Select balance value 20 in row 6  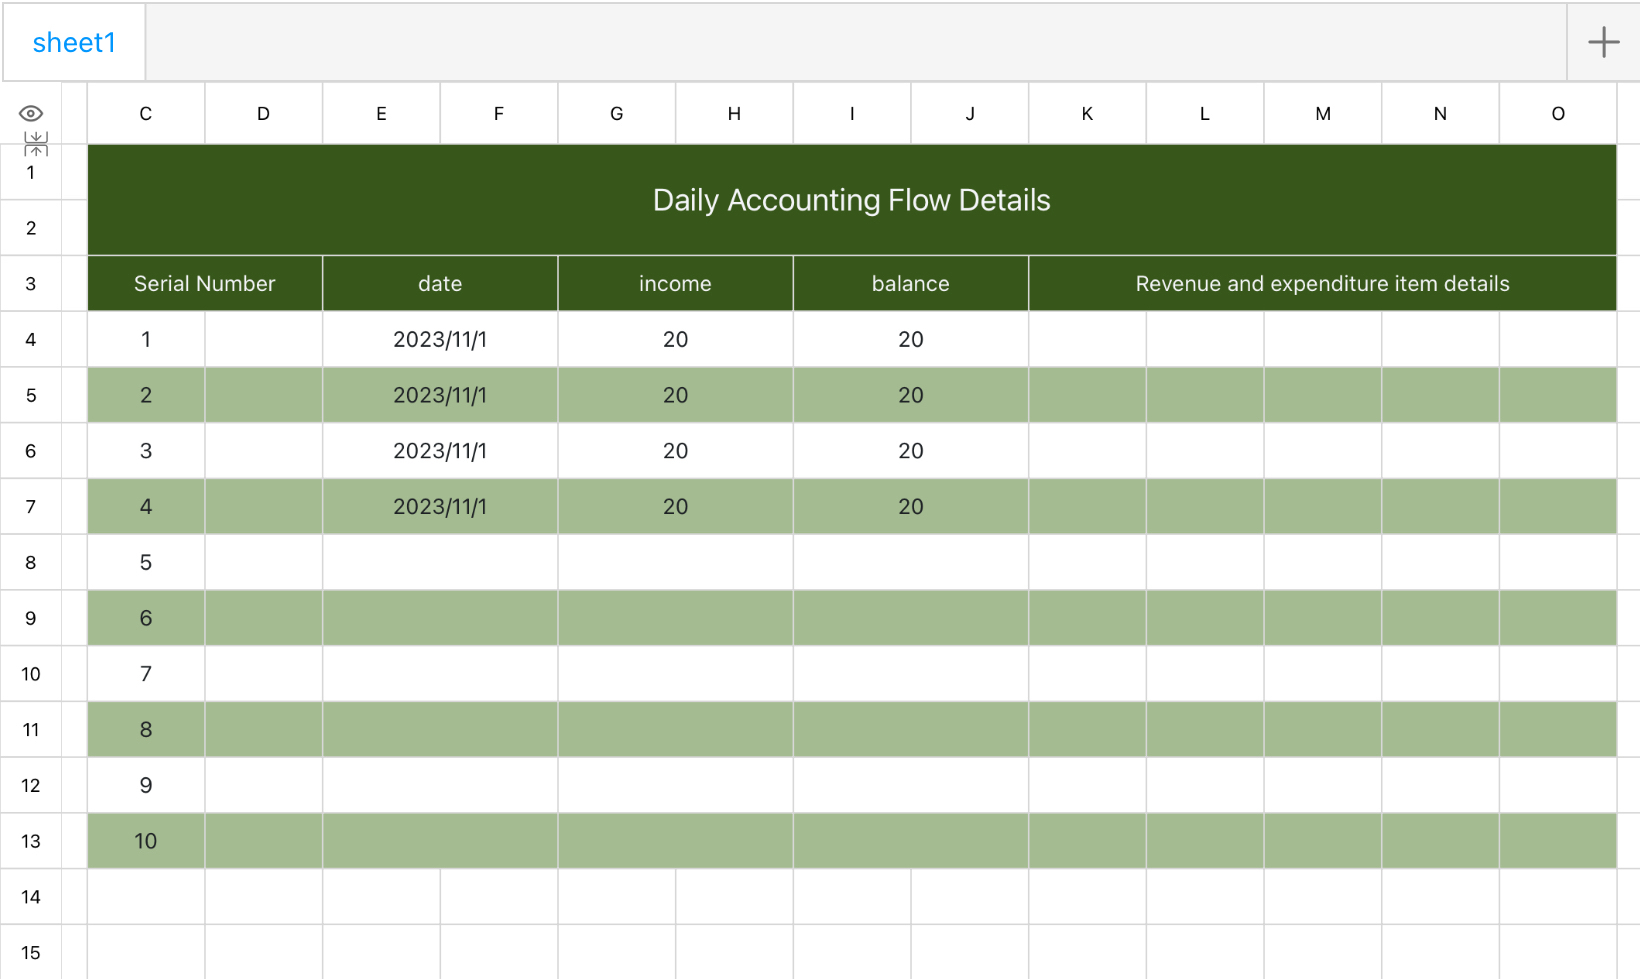pos(911,451)
